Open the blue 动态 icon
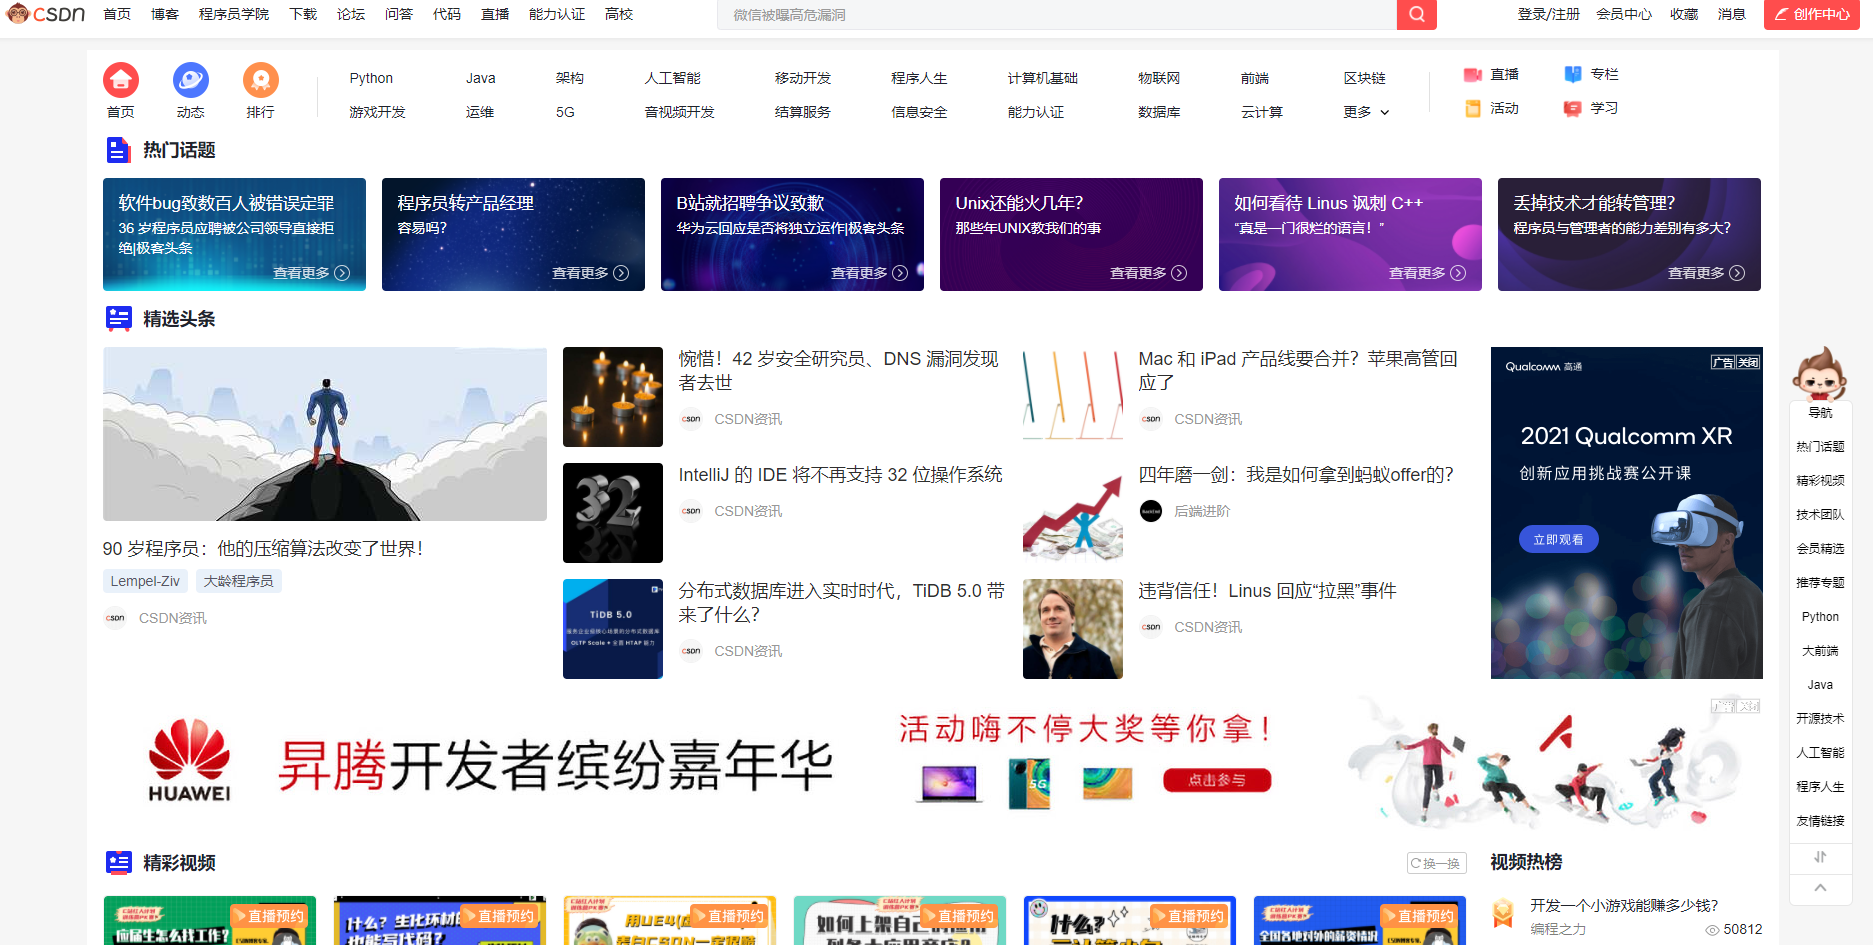Image resolution: width=1873 pixels, height=945 pixels. (x=191, y=80)
